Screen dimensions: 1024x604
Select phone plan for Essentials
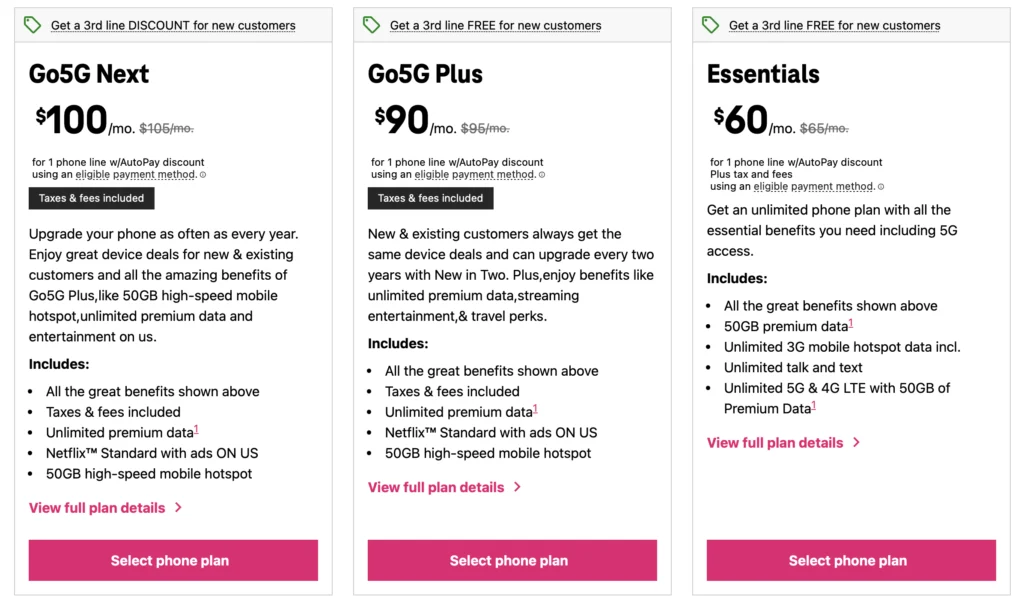click(851, 560)
